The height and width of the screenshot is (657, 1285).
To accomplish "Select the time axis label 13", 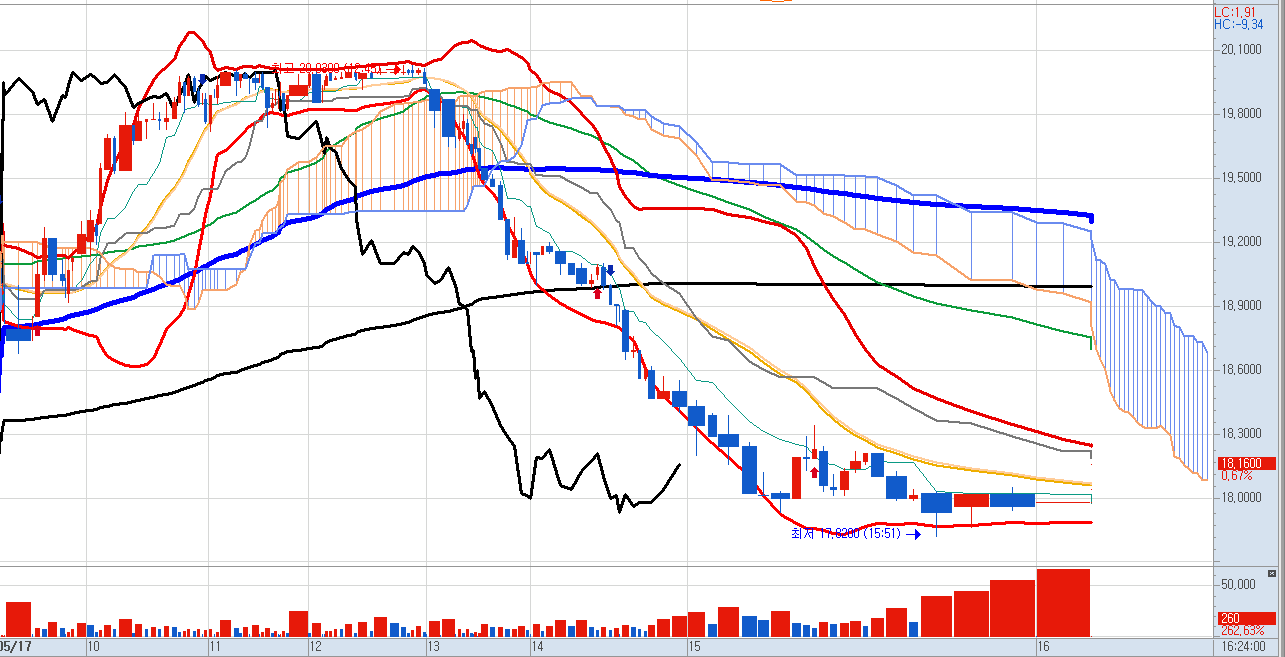I will (433, 647).
